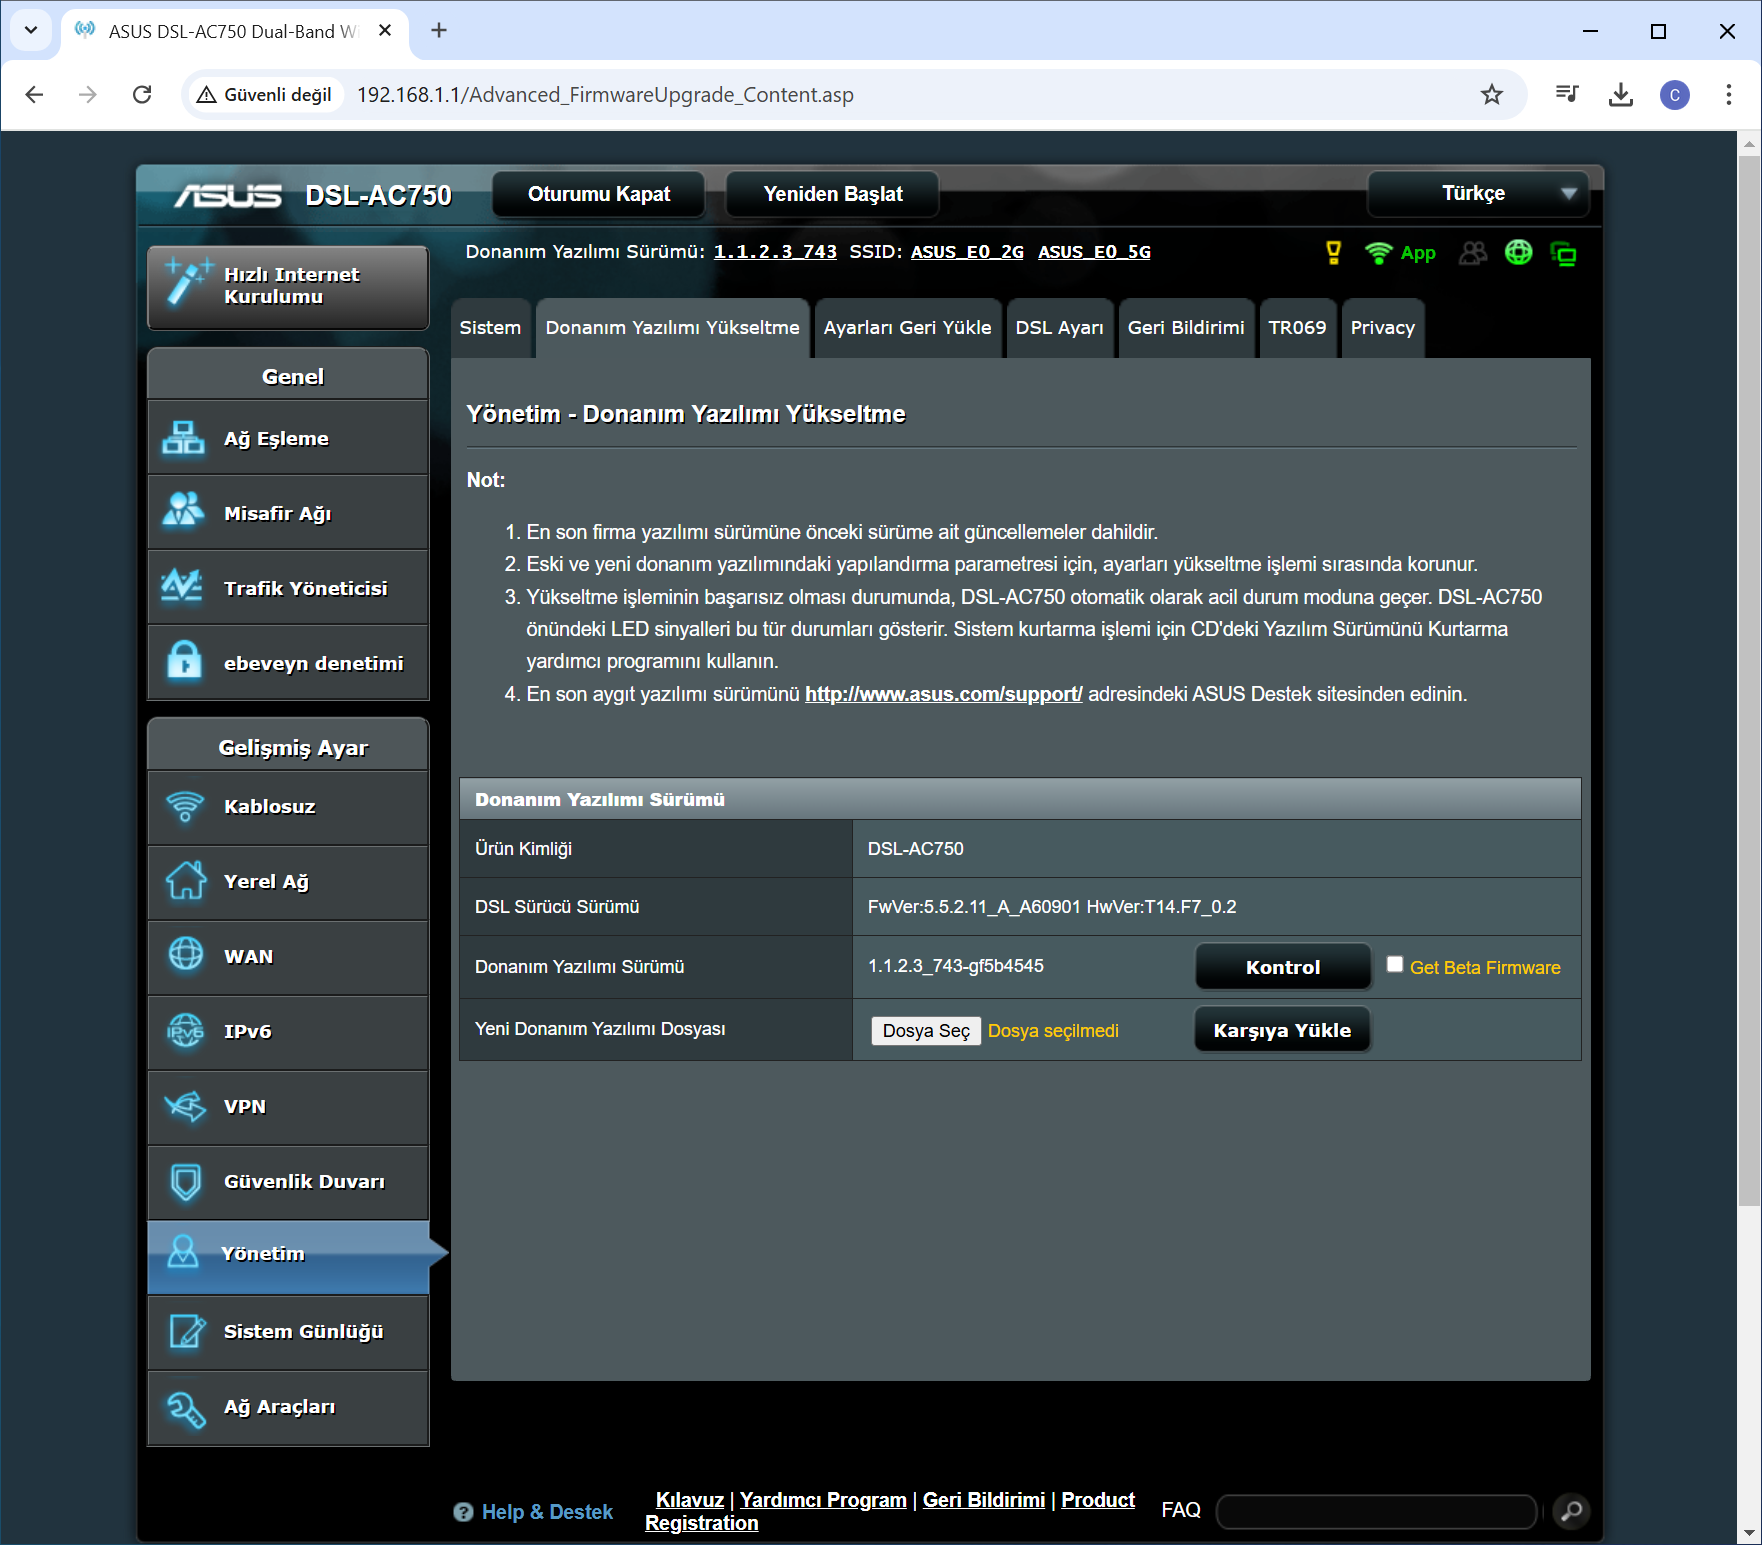Viewport: 1762px width, 1545px height.
Task: Open a new browser tab
Action: point(439,30)
